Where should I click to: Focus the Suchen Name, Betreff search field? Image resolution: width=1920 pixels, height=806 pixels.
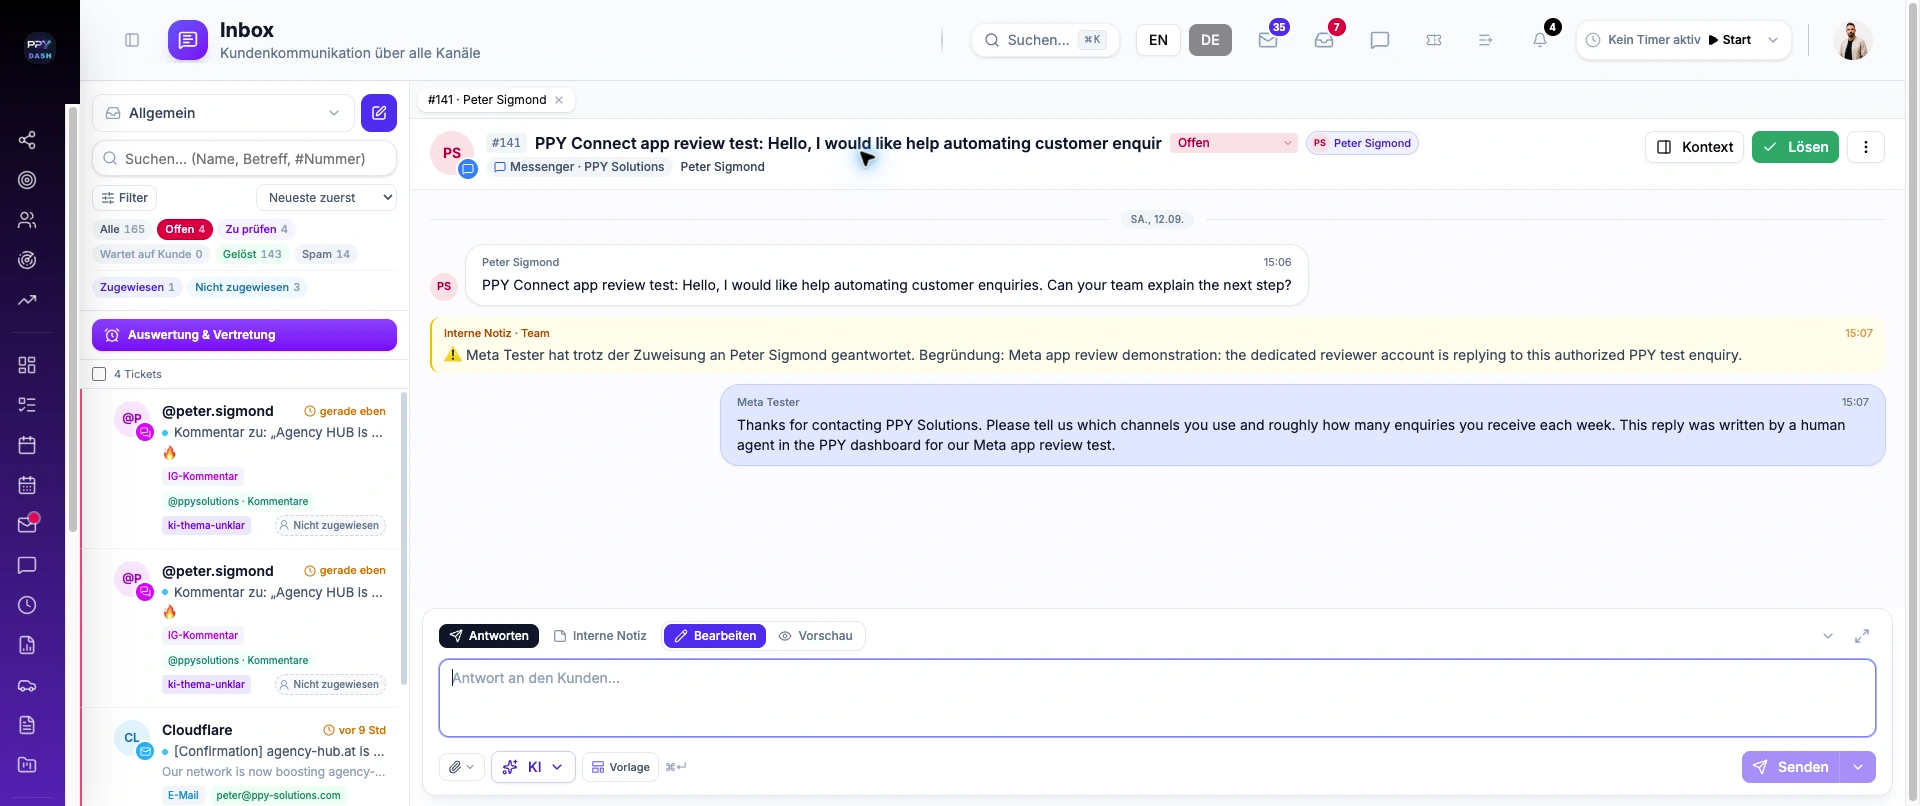tap(244, 159)
